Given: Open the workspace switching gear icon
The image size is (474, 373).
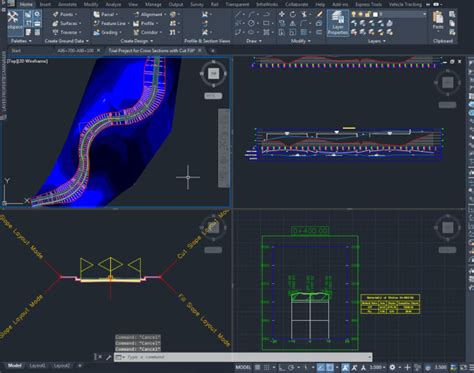Looking at the screenshot, I should pyautogui.click(x=393, y=367).
